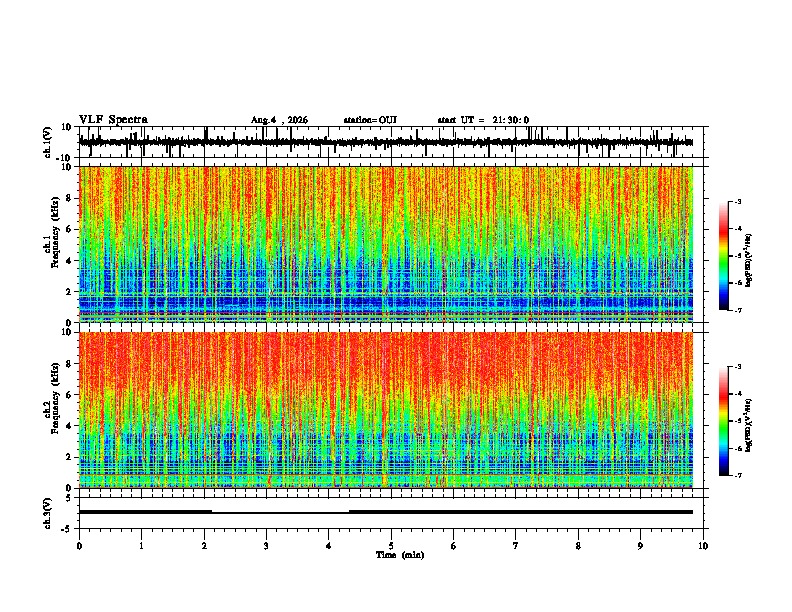
Task: Click the time axis tick label "3"
Action: (266, 546)
